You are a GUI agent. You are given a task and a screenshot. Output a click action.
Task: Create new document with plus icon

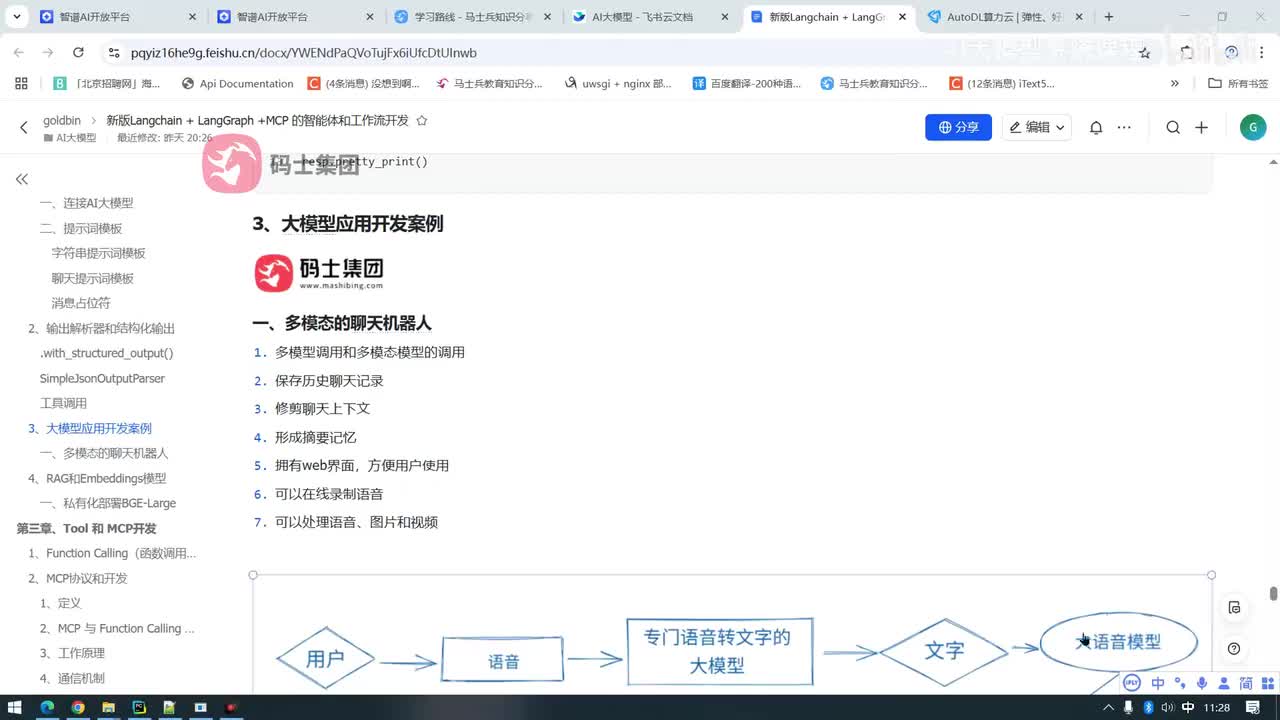coord(1201,127)
